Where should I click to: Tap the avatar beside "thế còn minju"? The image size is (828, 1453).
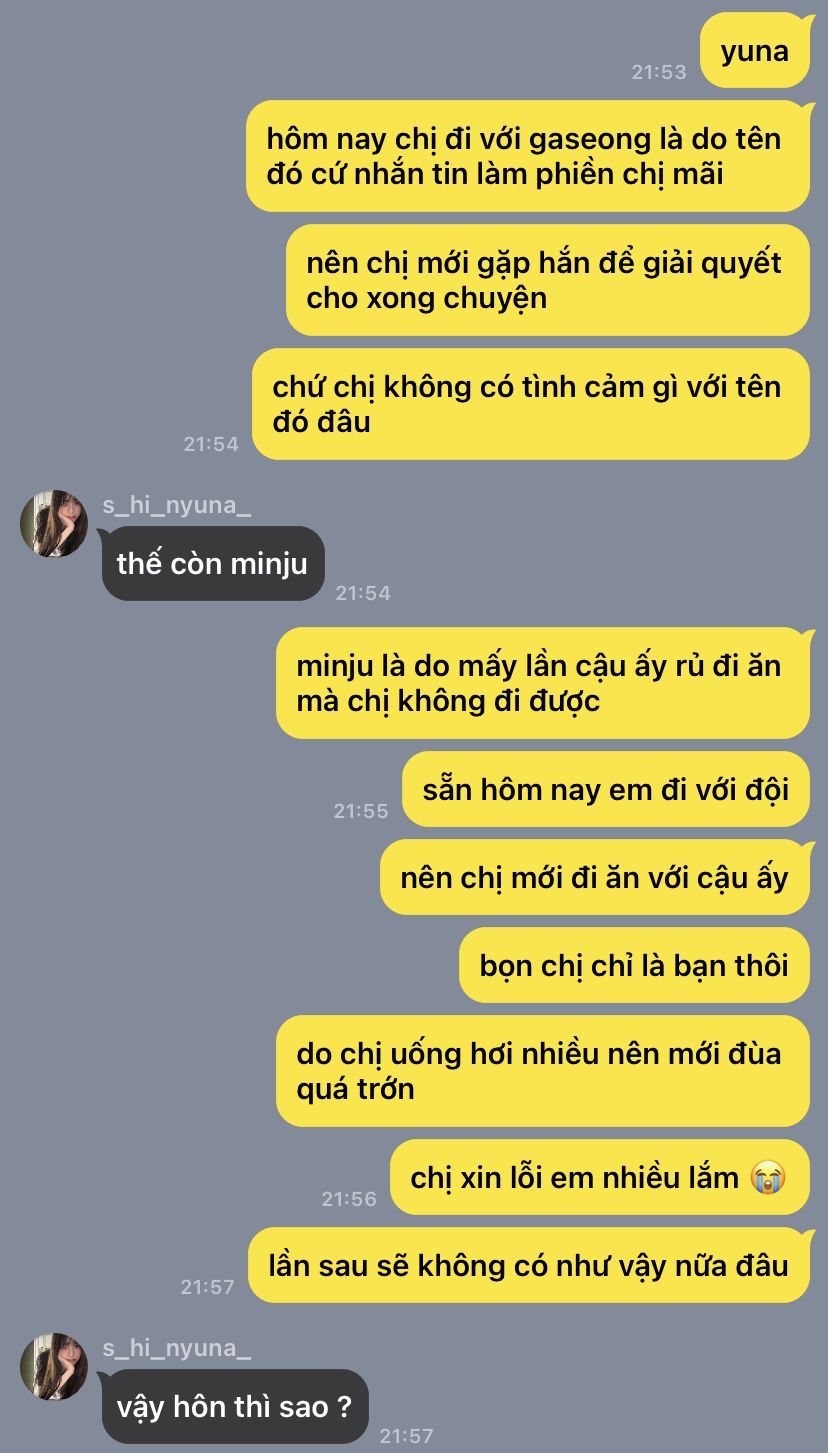54,523
